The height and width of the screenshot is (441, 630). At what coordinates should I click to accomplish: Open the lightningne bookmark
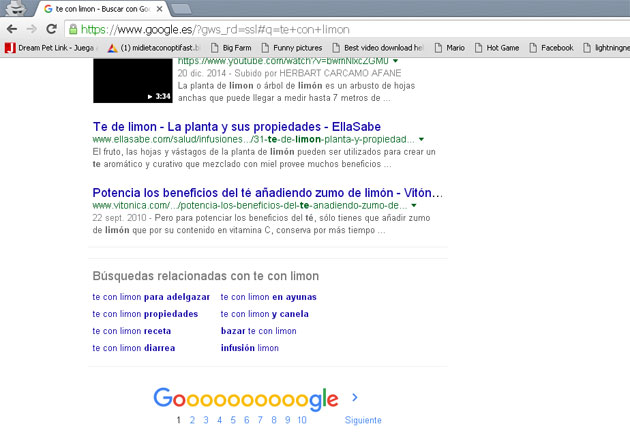[606, 48]
